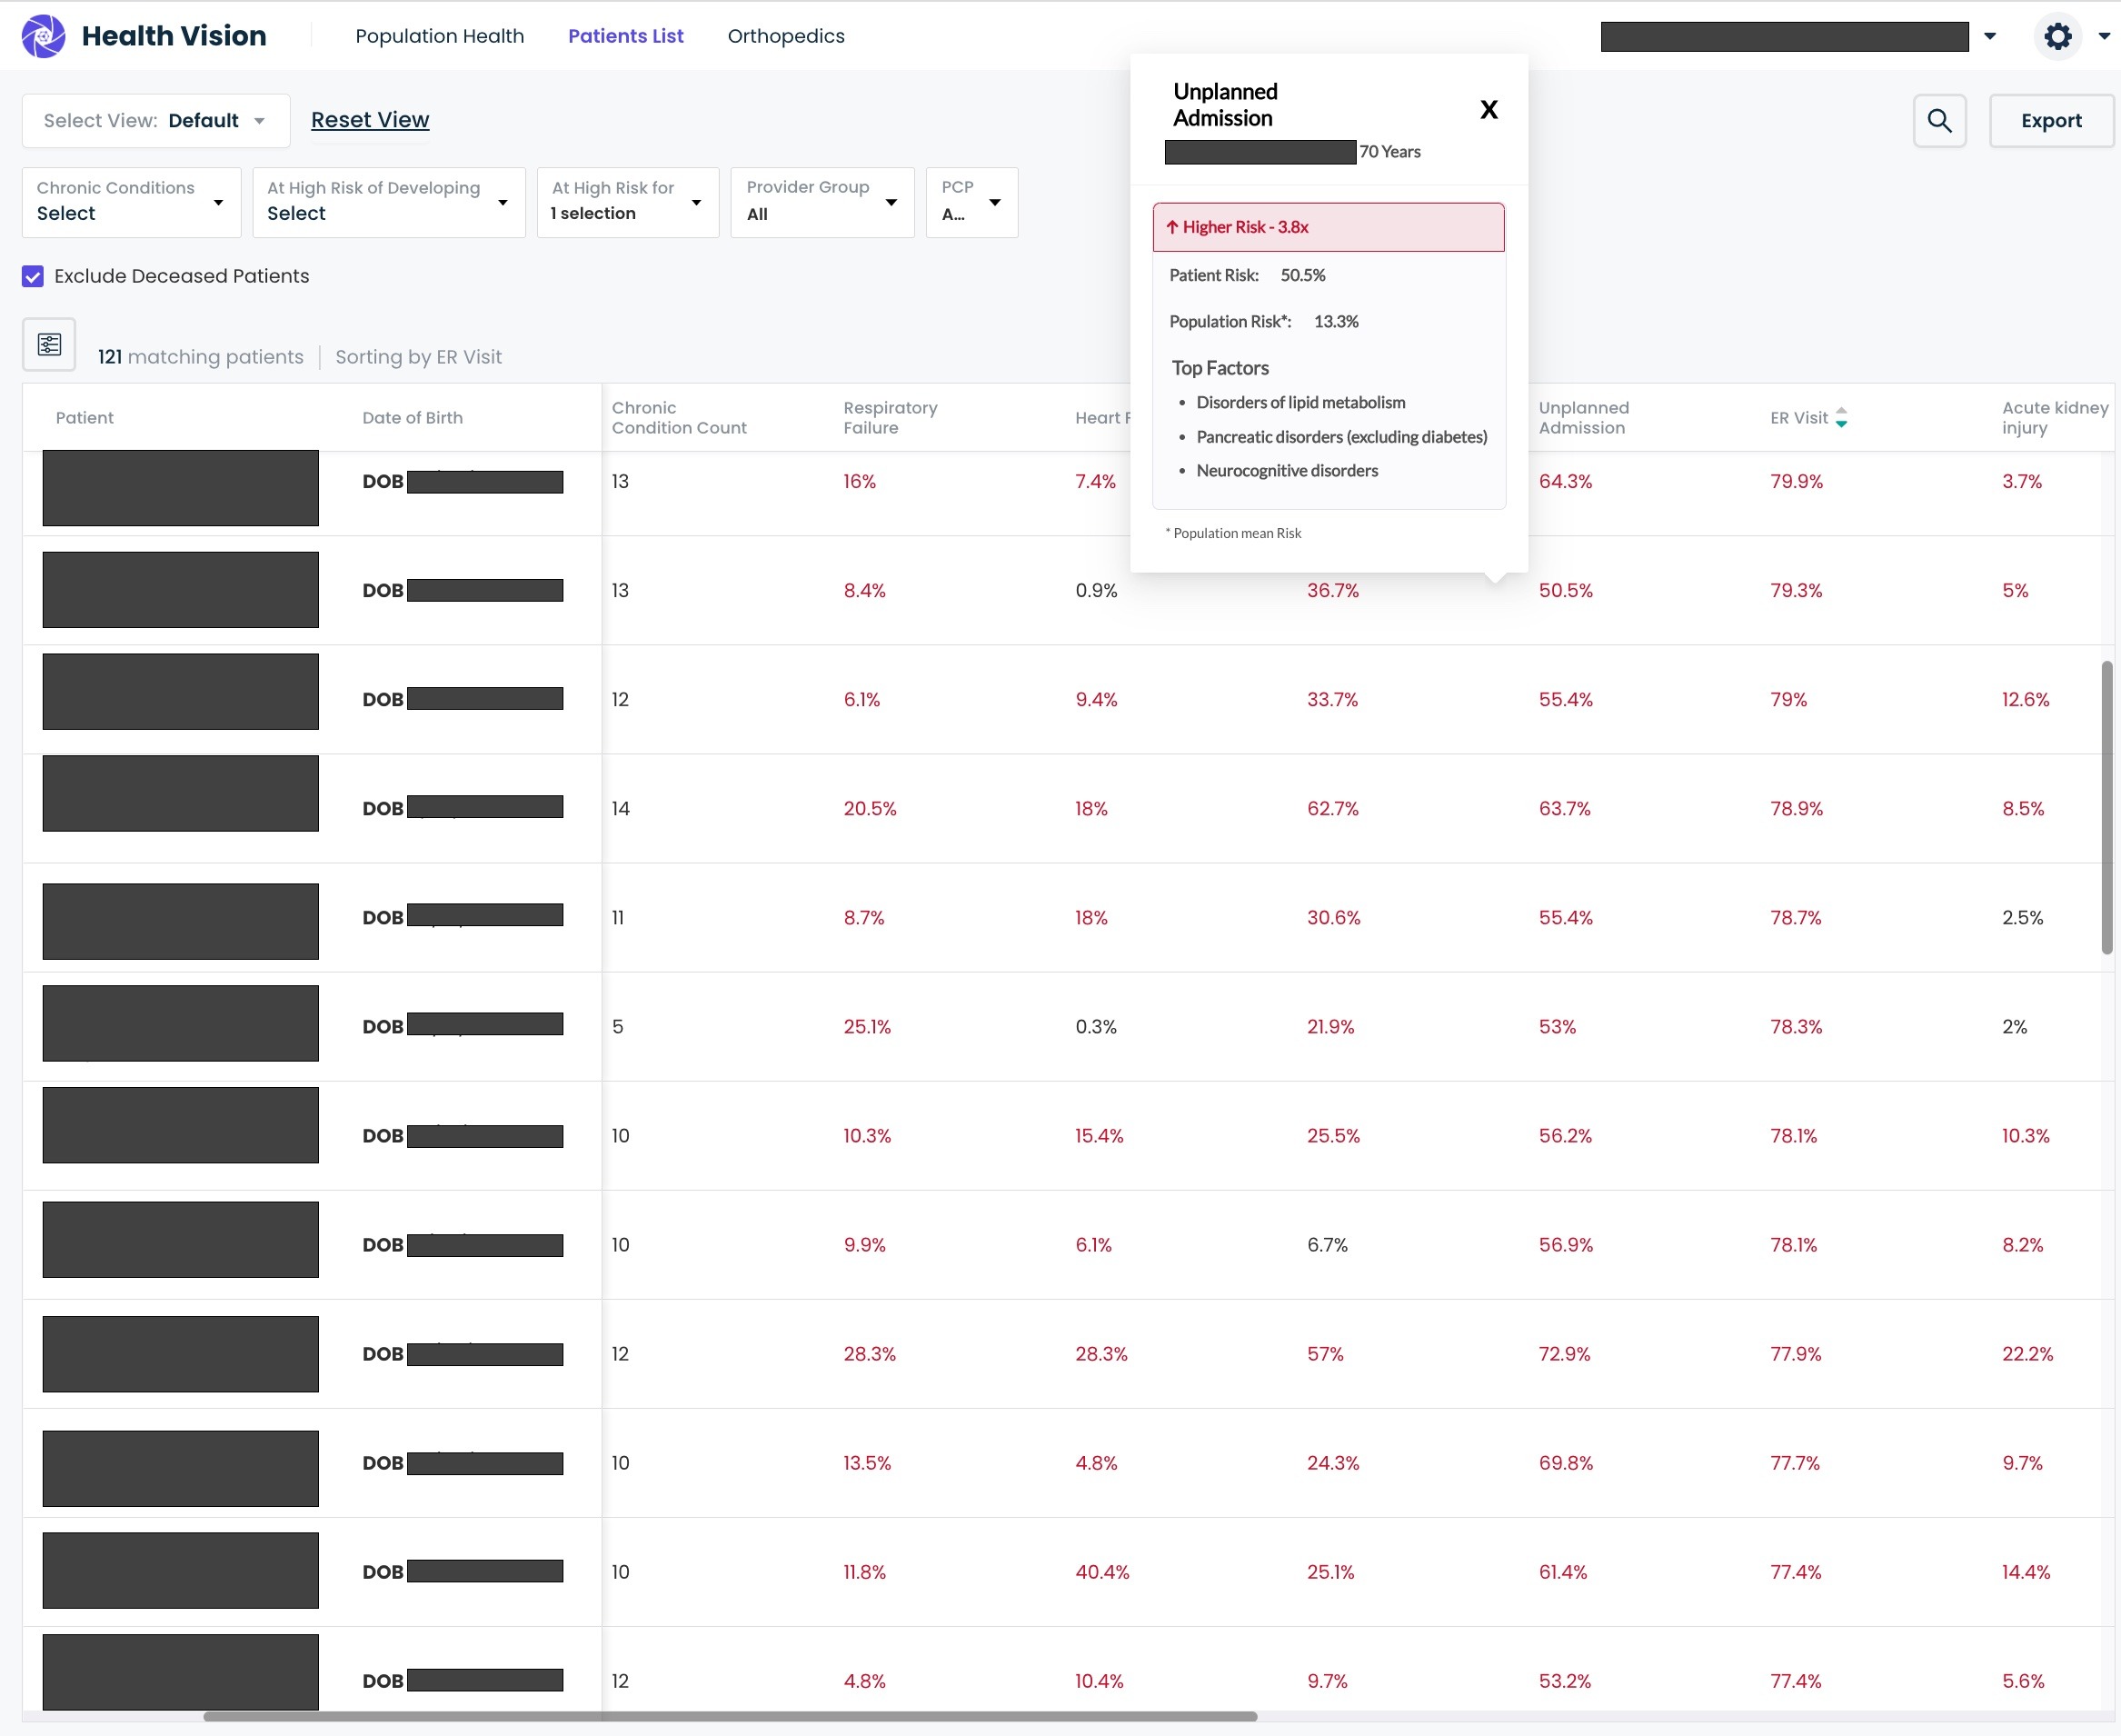Click the 64.3% unplanned admission value
The image size is (2121, 1736).
[x=1565, y=482]
